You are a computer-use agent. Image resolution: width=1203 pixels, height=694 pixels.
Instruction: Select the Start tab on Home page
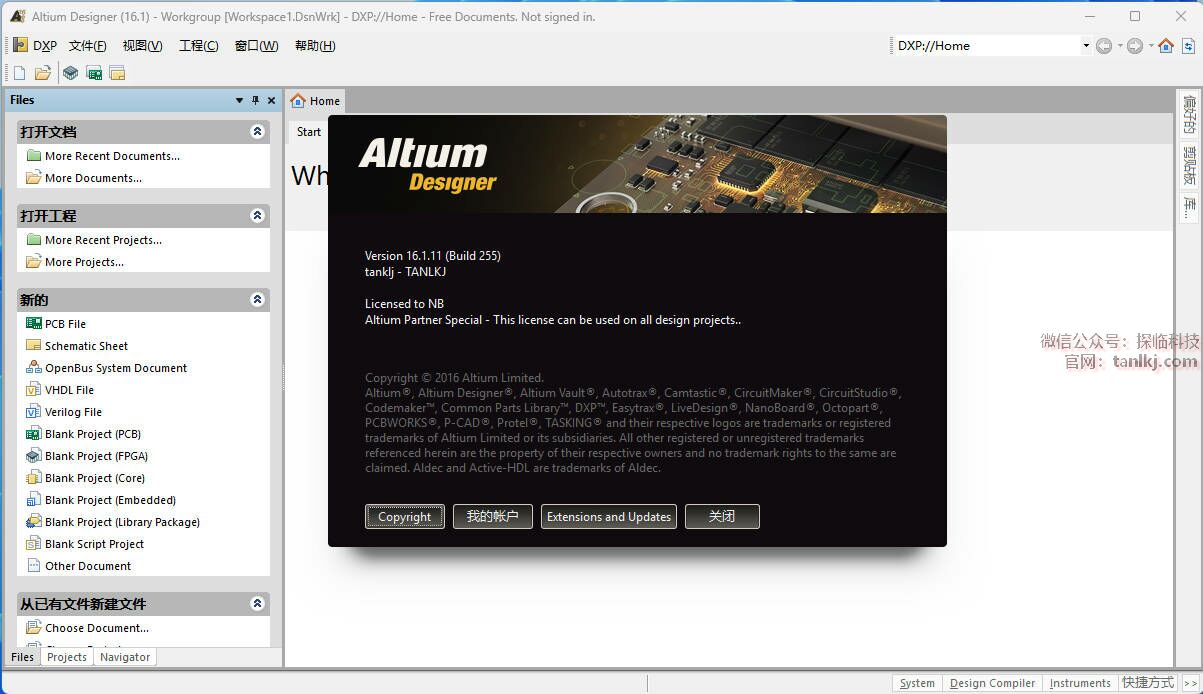(309, 132)
